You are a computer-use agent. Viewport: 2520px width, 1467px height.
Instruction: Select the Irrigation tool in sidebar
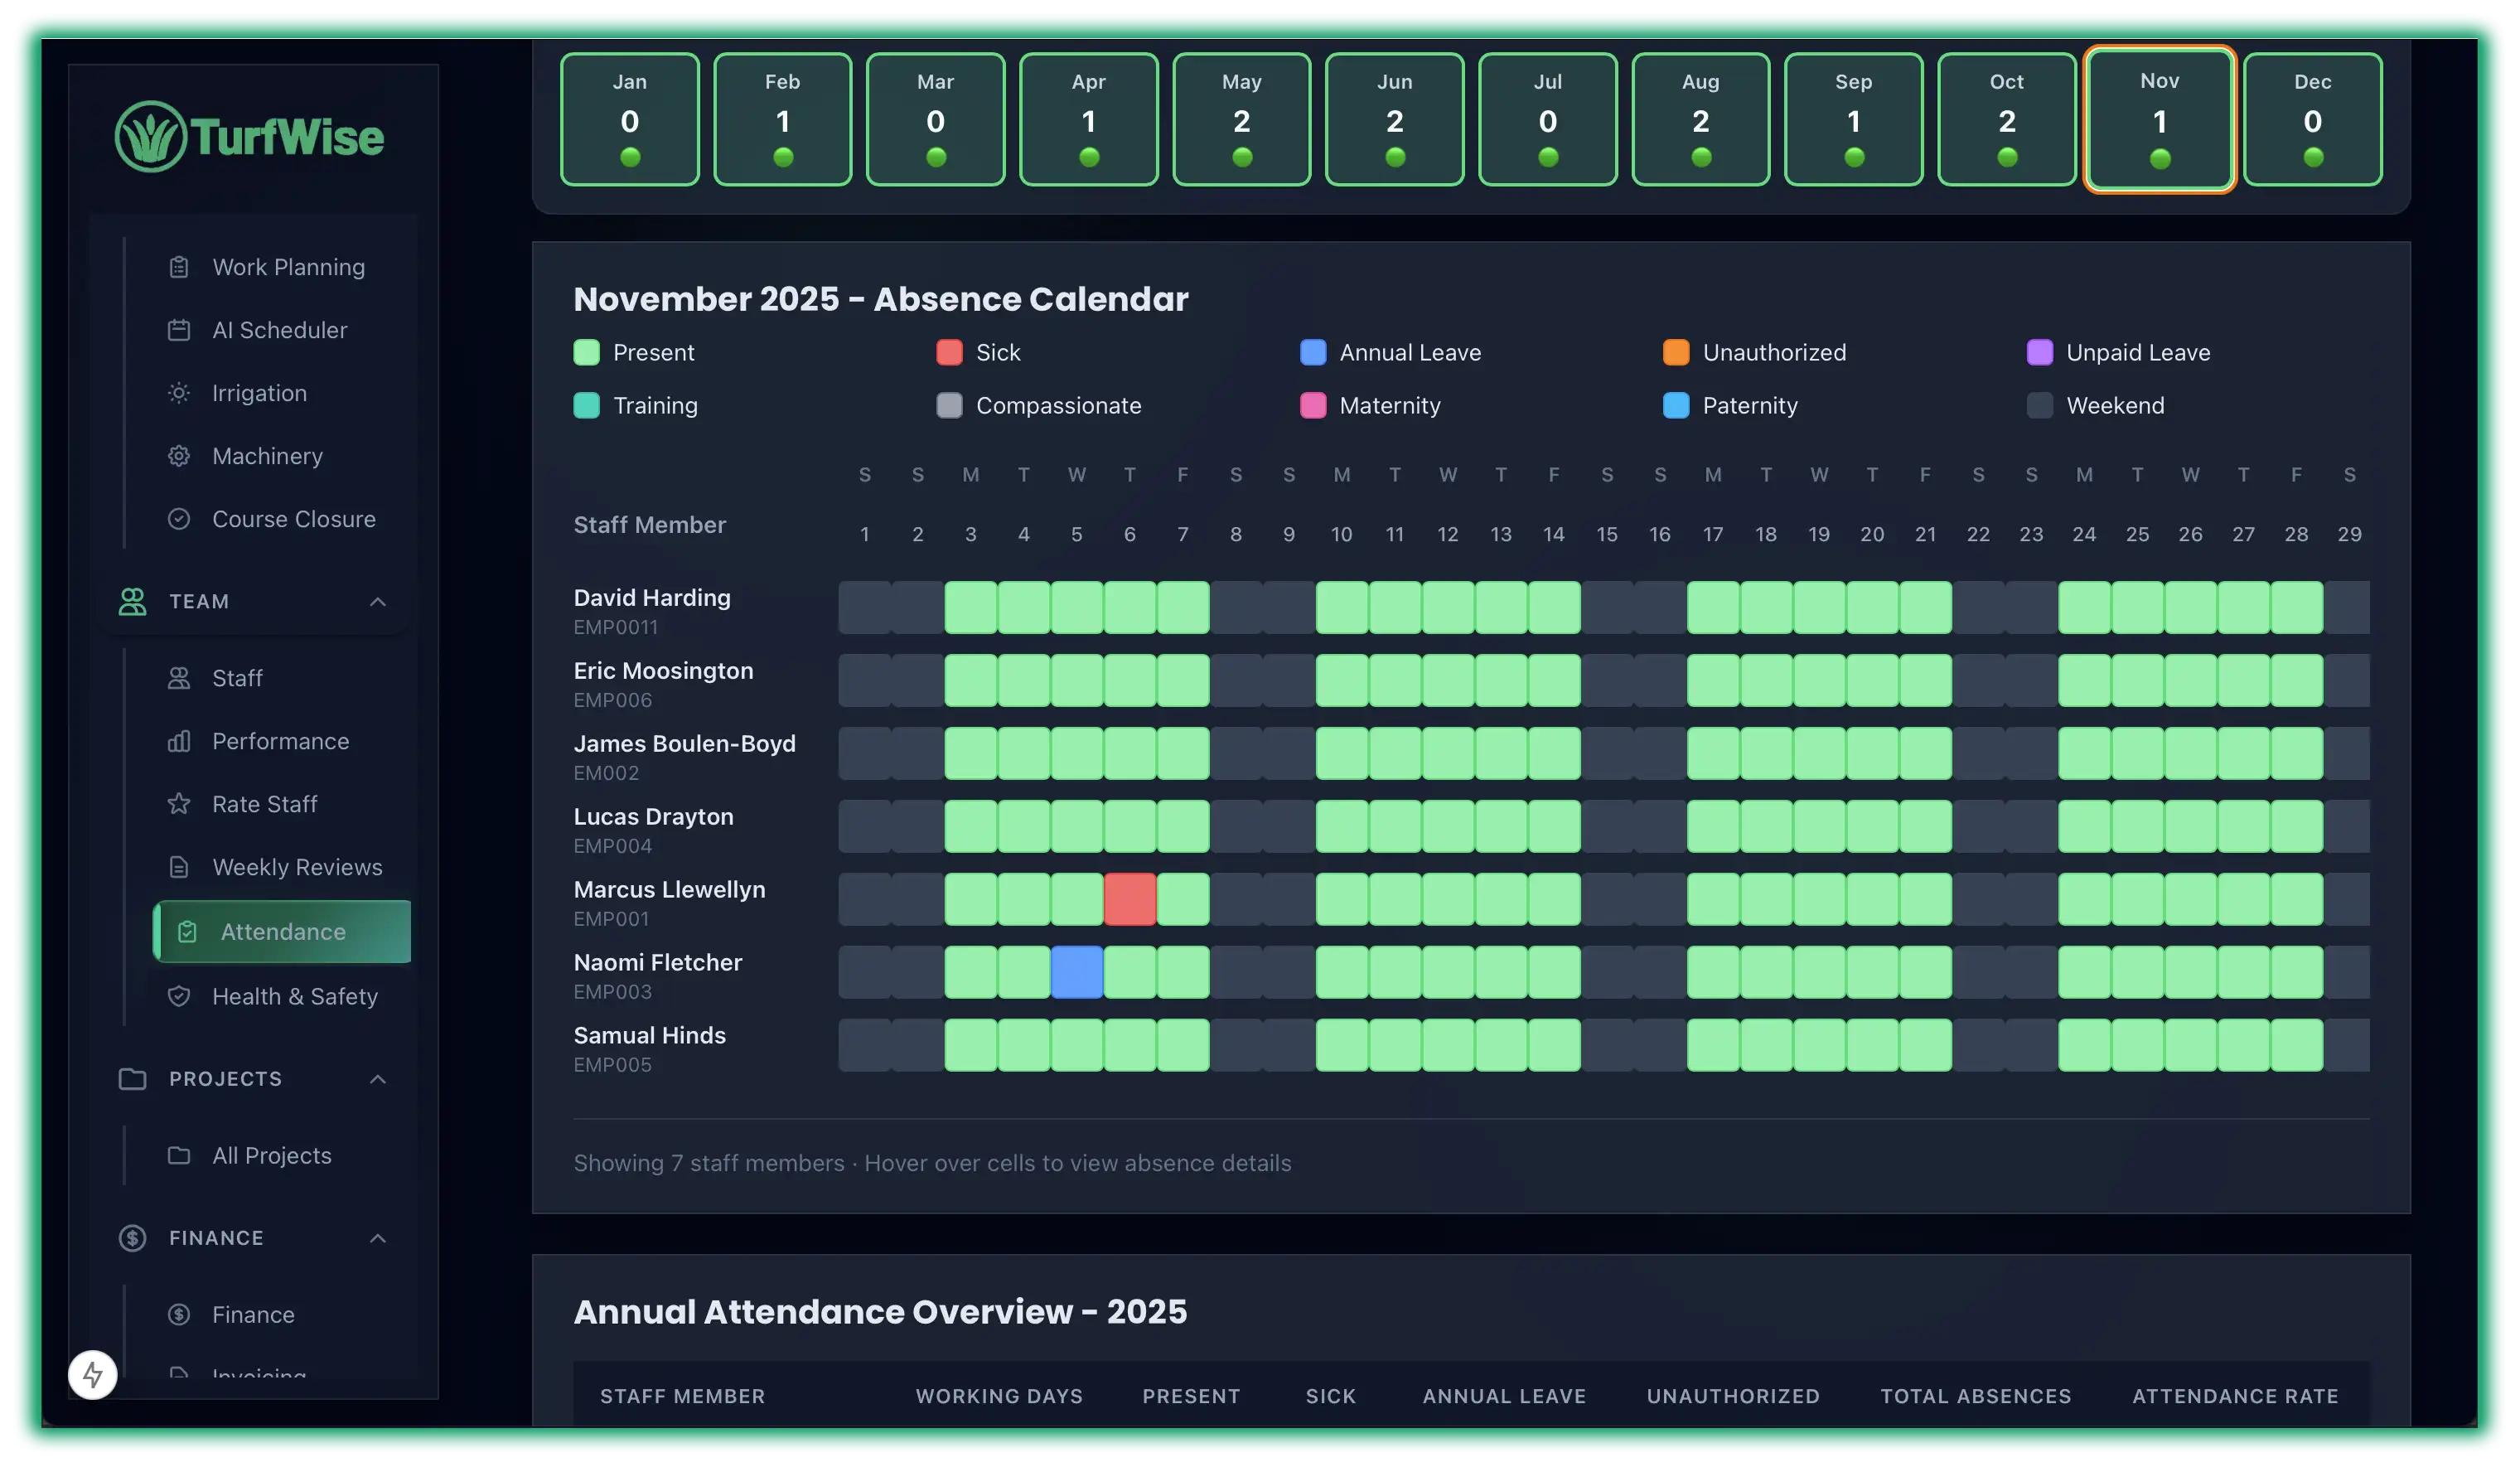[x=180, y=393]
